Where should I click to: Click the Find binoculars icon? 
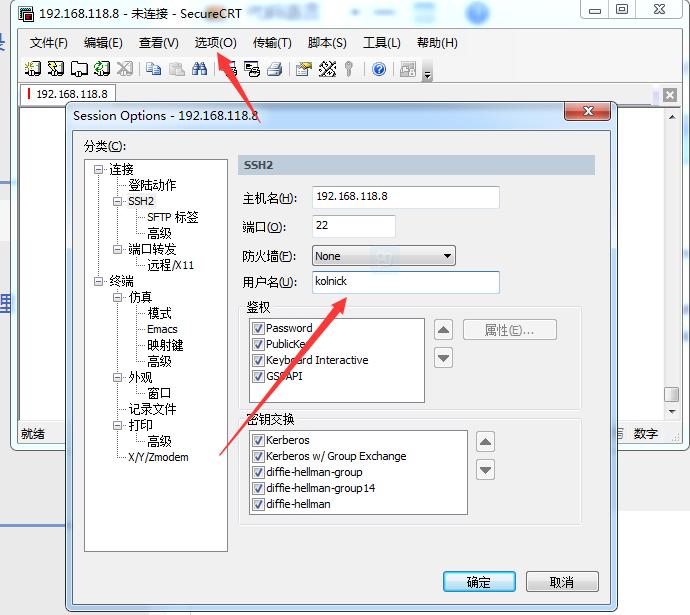[x=199, y=69]
